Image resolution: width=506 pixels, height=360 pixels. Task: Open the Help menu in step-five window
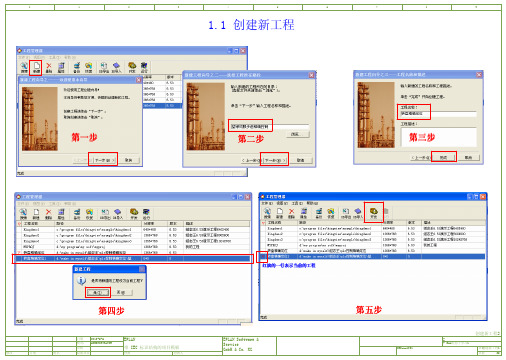point(312,203)
